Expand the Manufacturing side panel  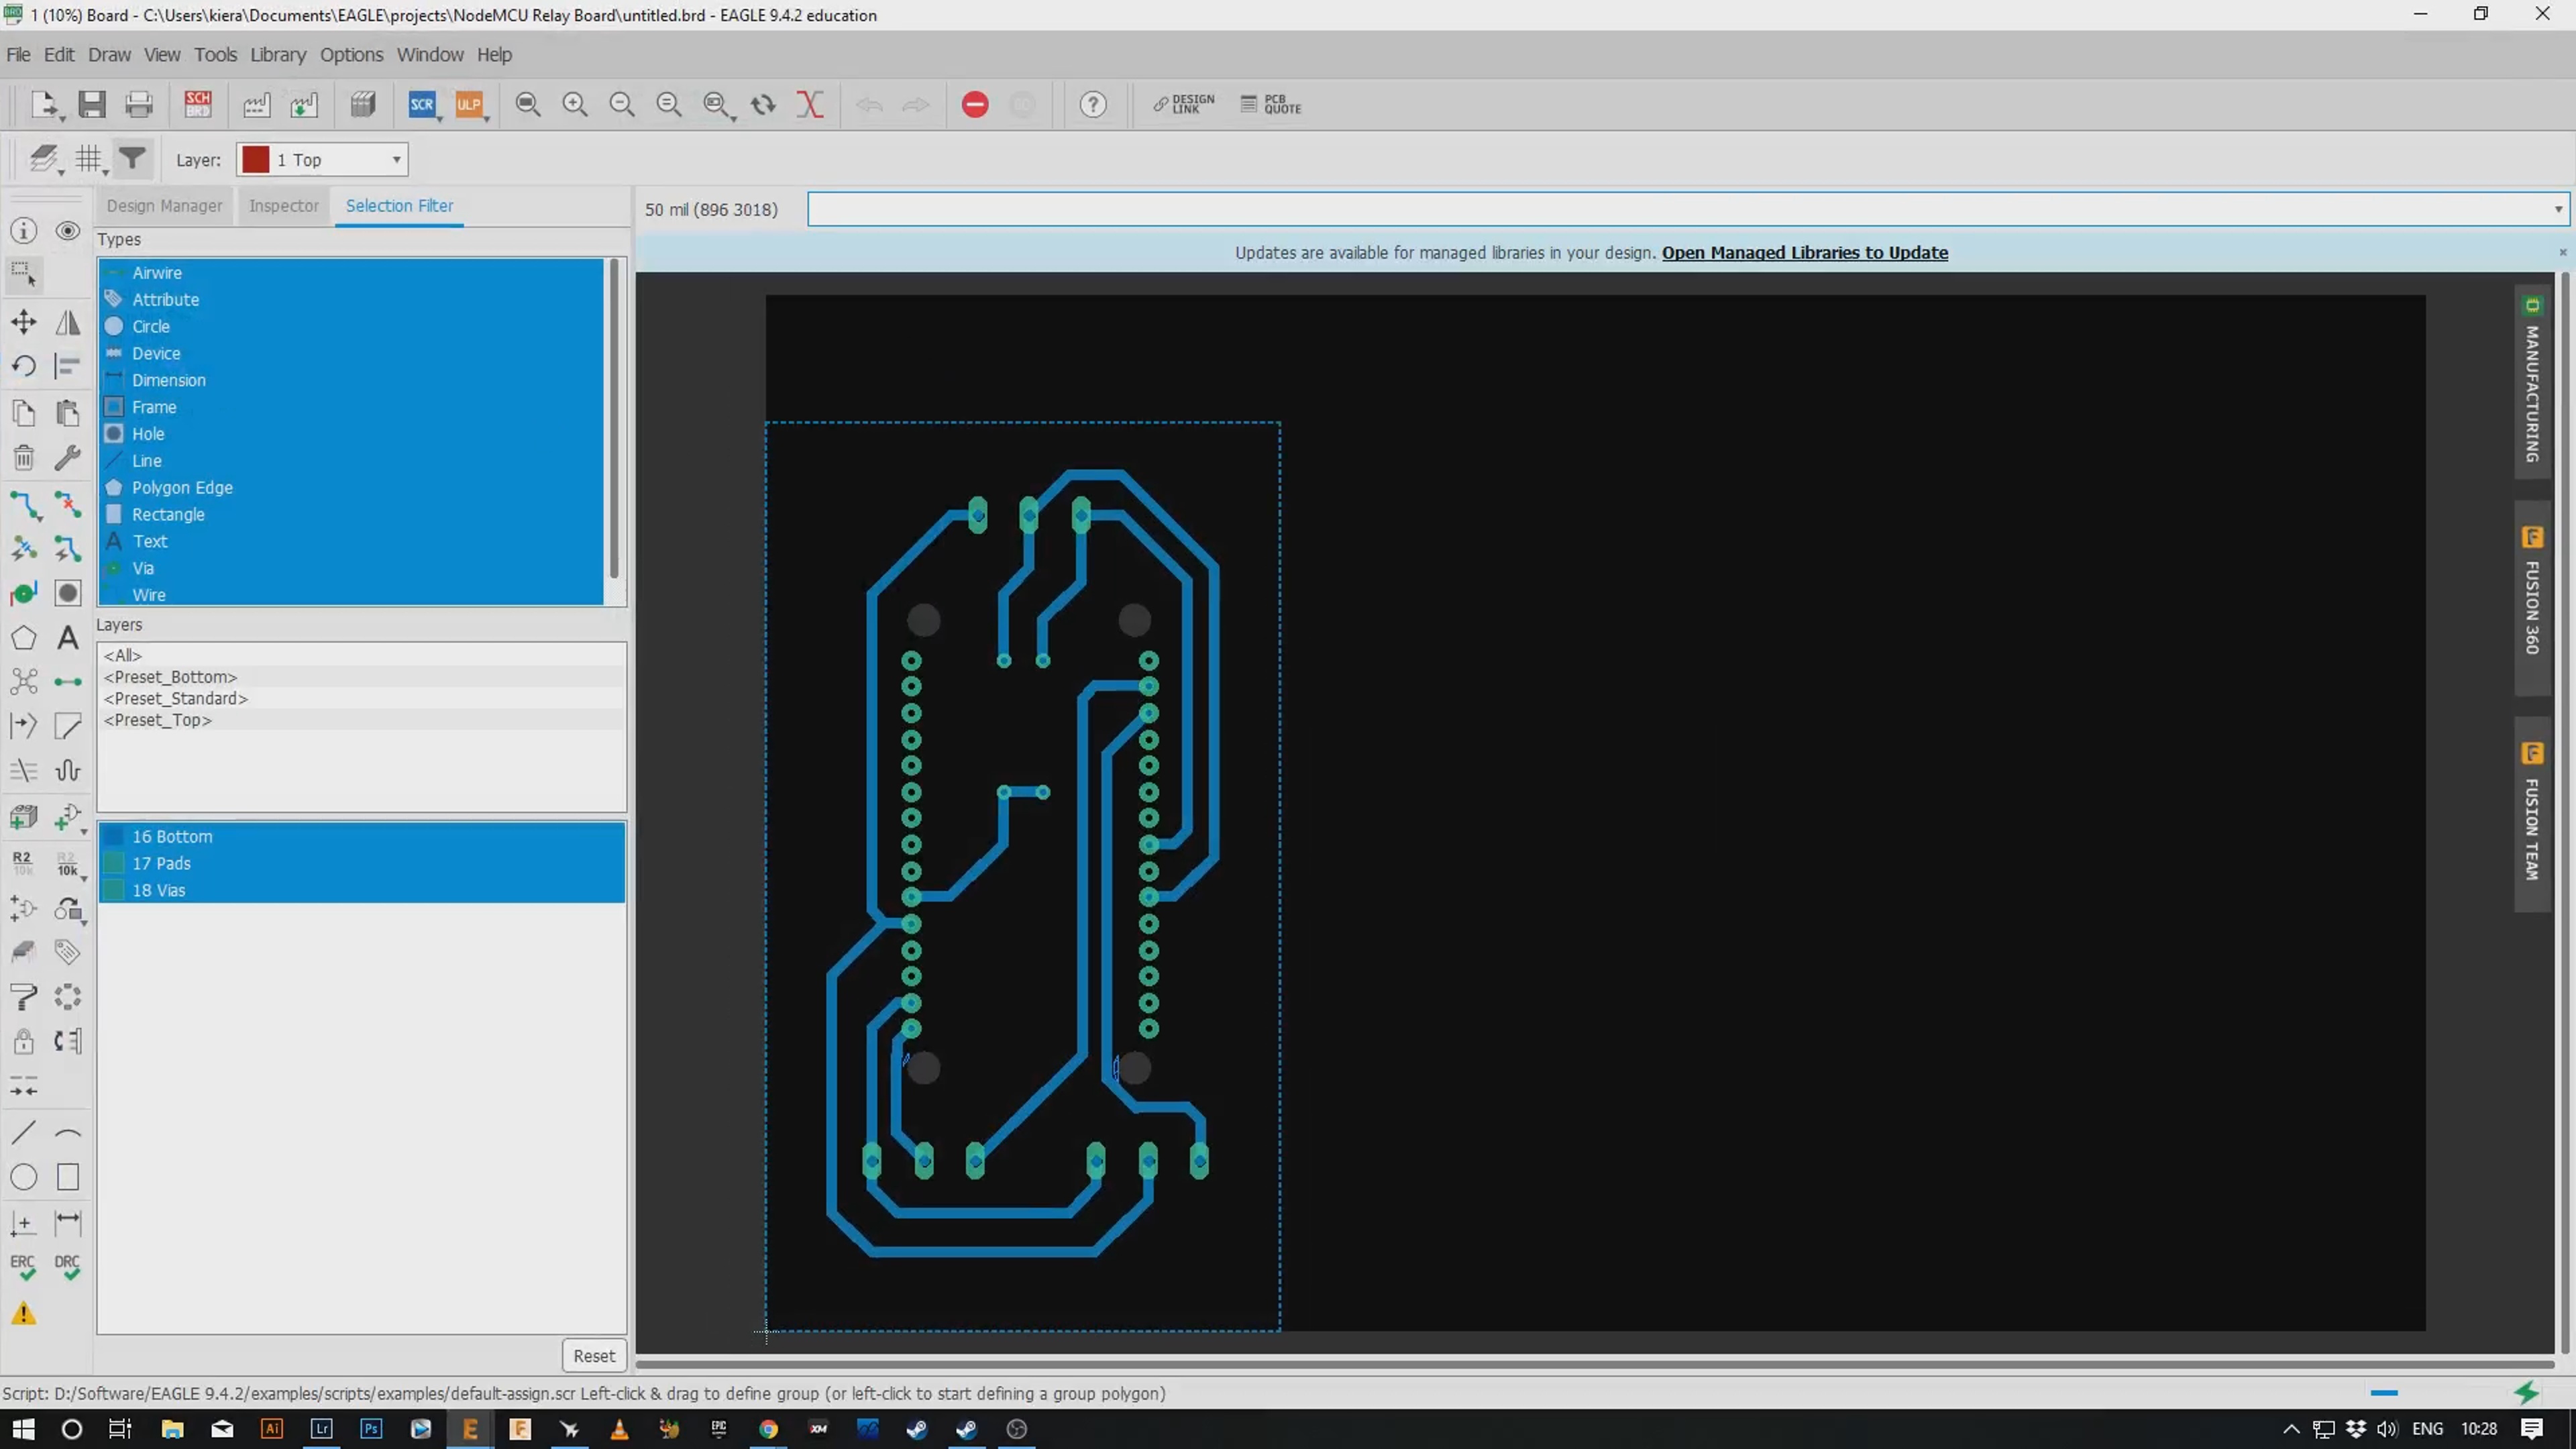pos(2532,382)
